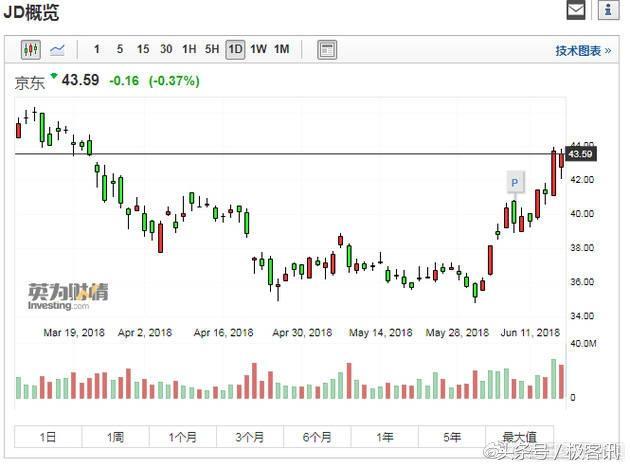
Task: Choose the 5年 range tab
Action: click(x=452, y=436)
